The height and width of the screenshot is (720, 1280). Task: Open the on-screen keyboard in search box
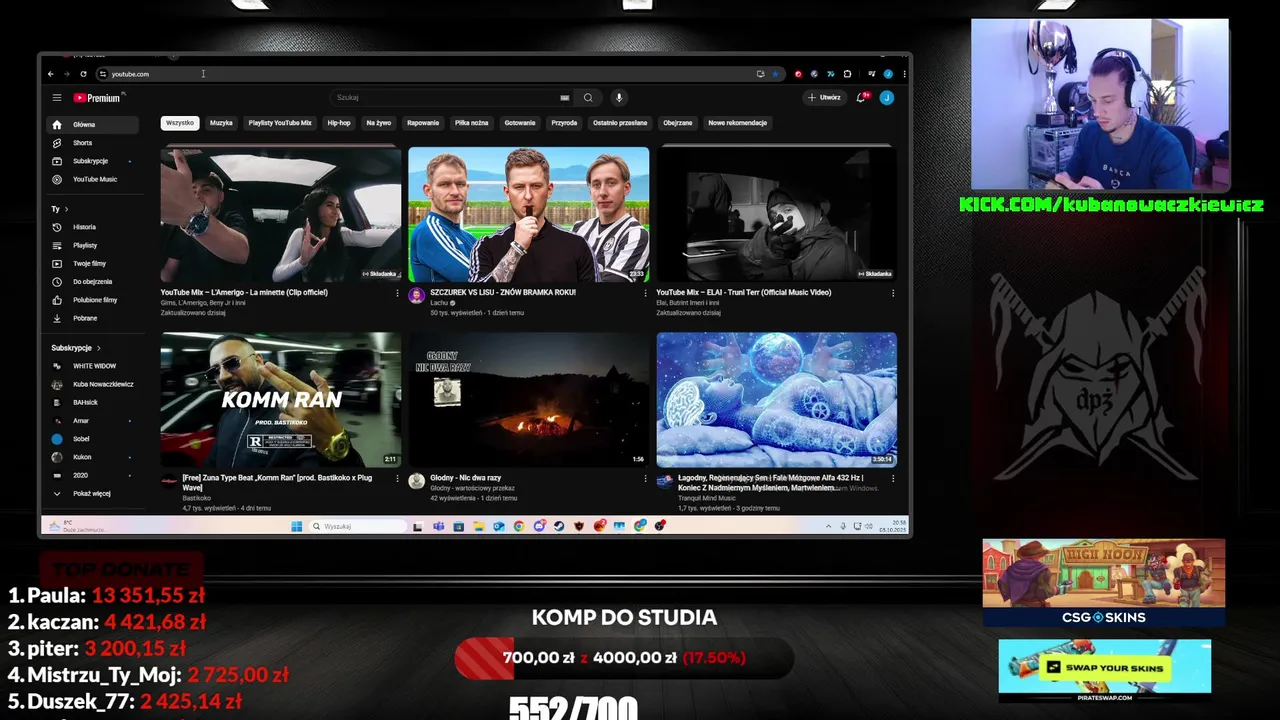(565, 98)
